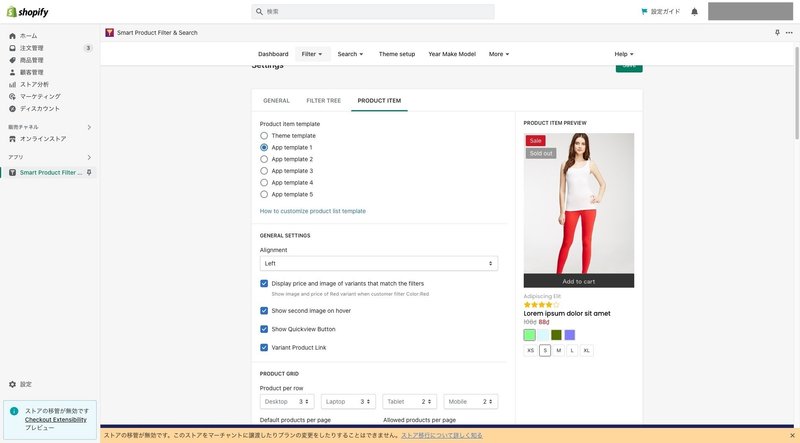Screen dimensions: 800x443
Task: Select dark olive green color swatch
Action: point(556,335)
